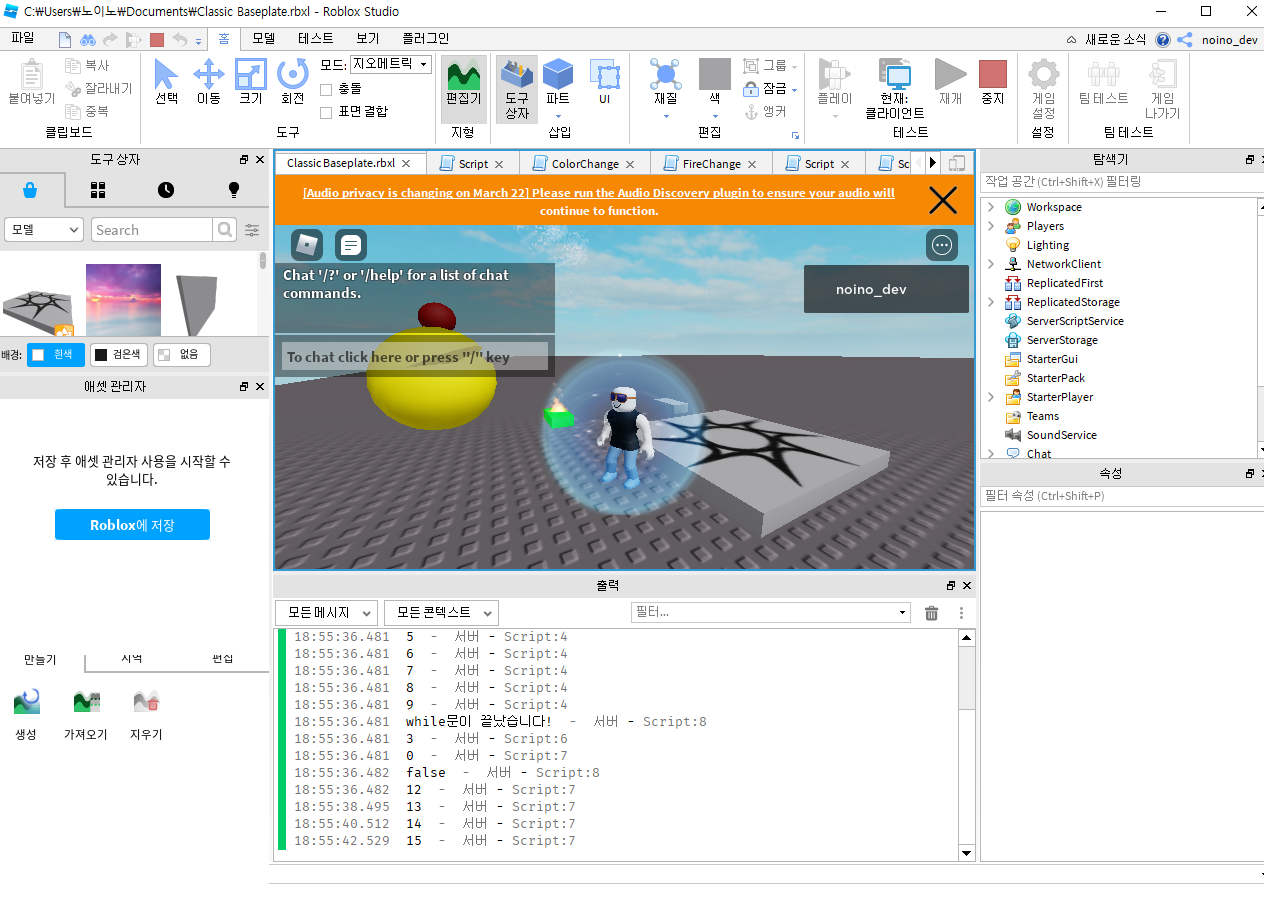
Task: Click the output 필터 filter field
Action: 771,612
